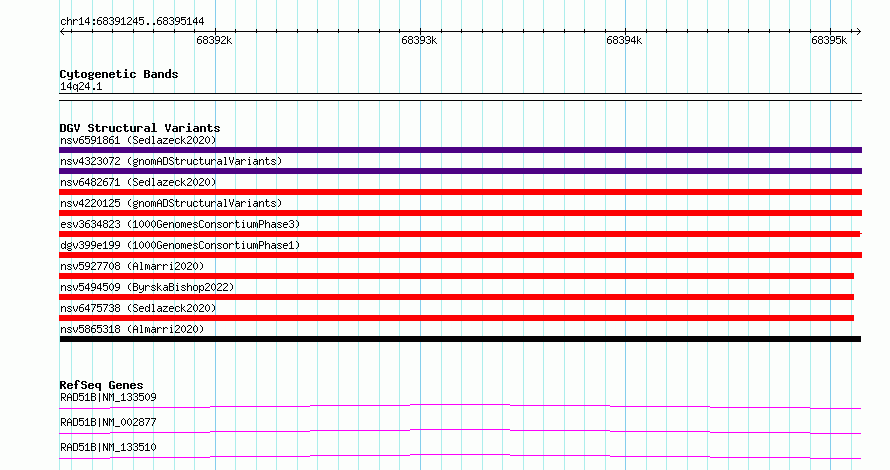Click the black bar under nsv5865318

460,339
